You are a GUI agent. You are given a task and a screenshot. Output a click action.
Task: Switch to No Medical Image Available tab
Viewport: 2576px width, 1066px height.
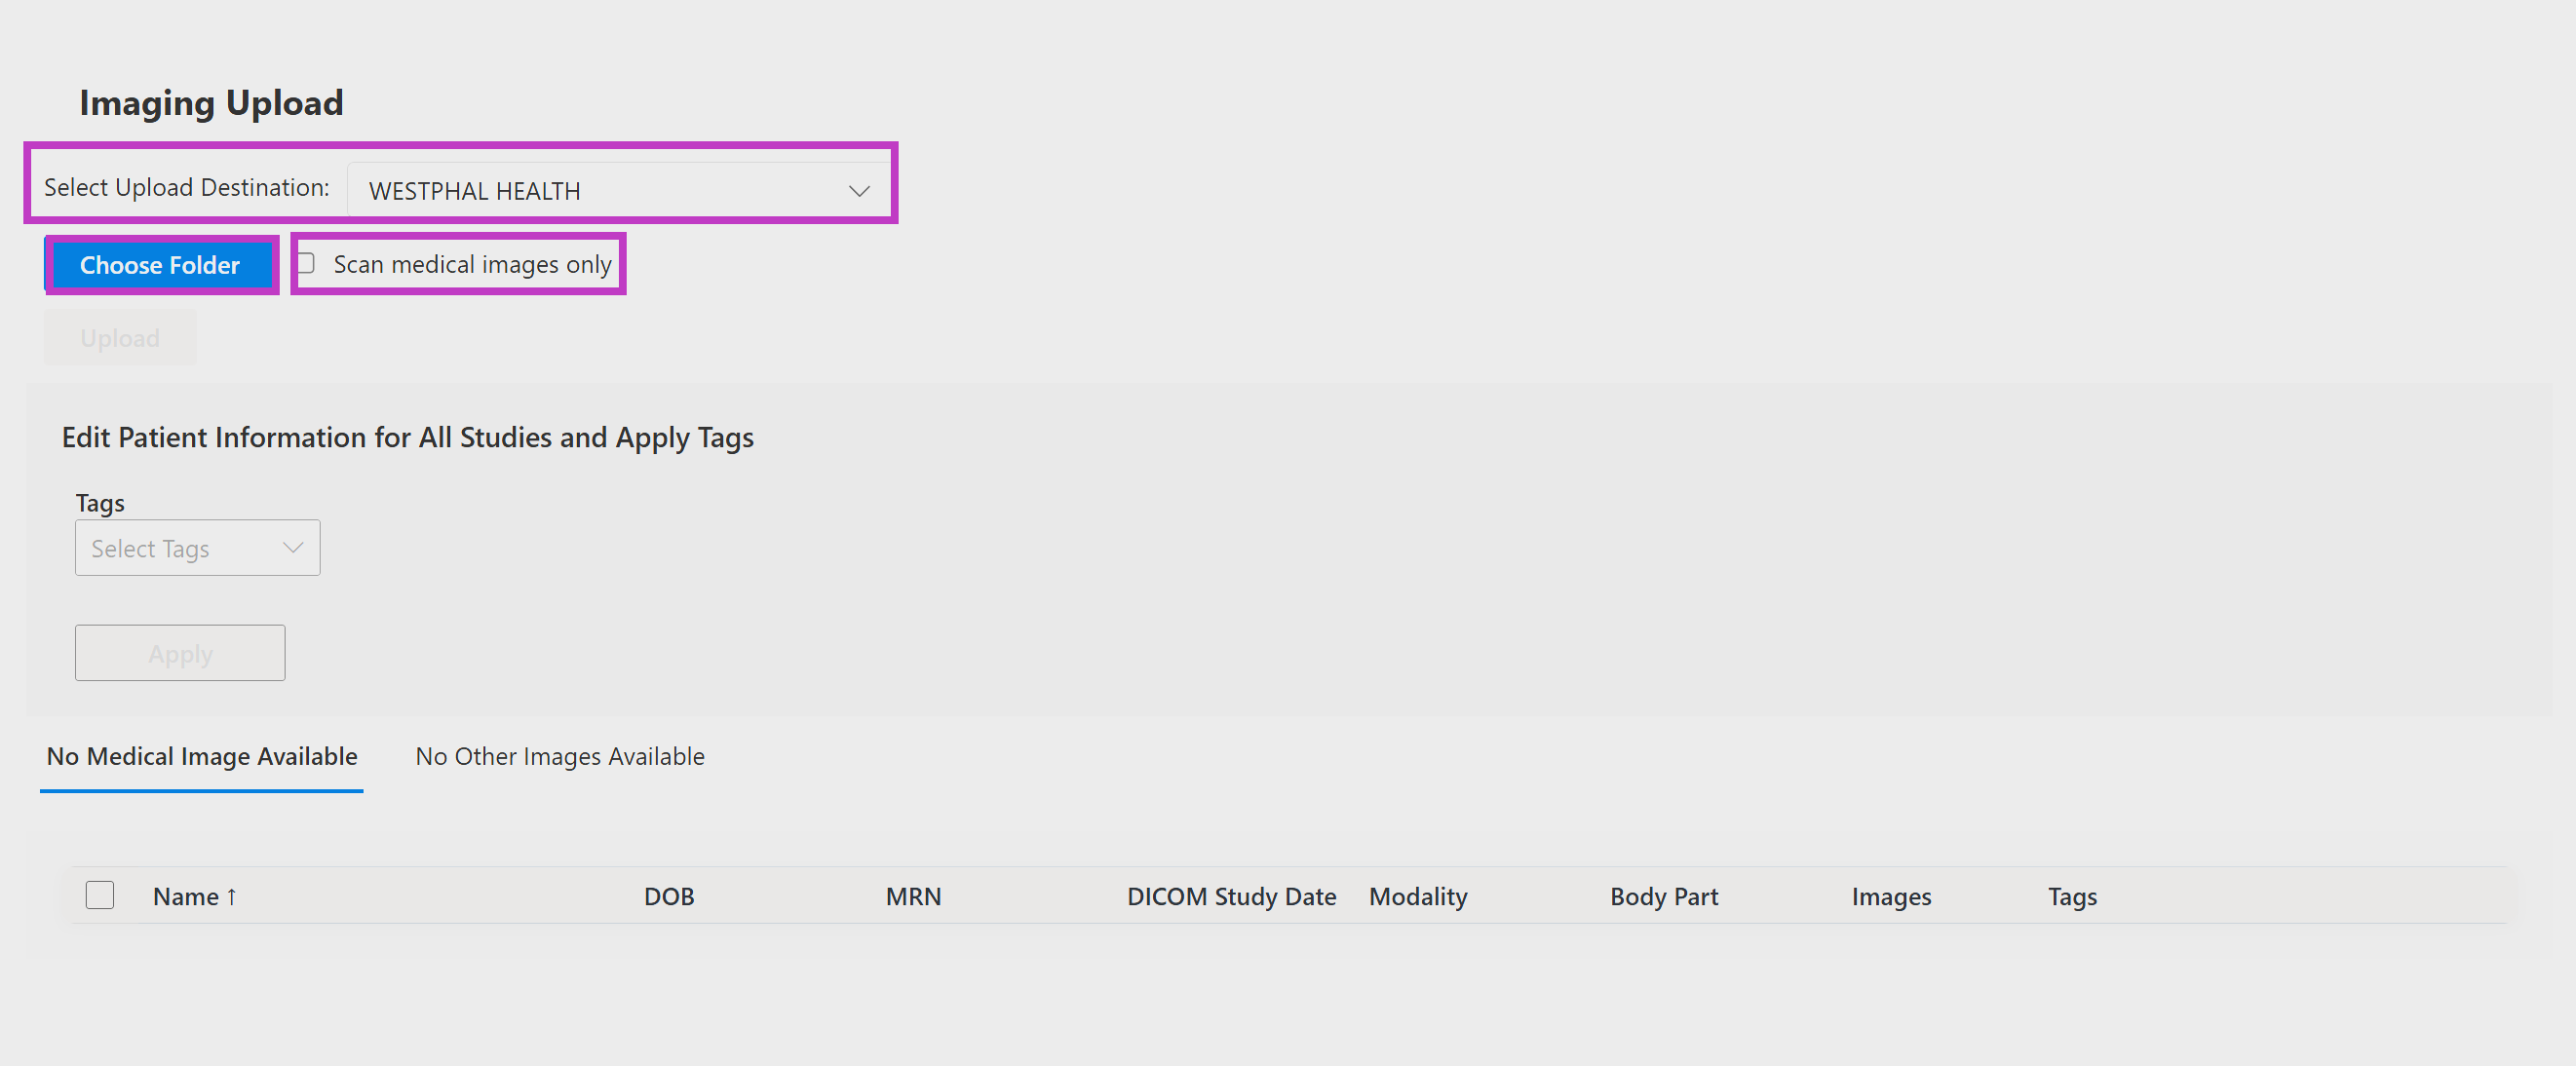202,757
